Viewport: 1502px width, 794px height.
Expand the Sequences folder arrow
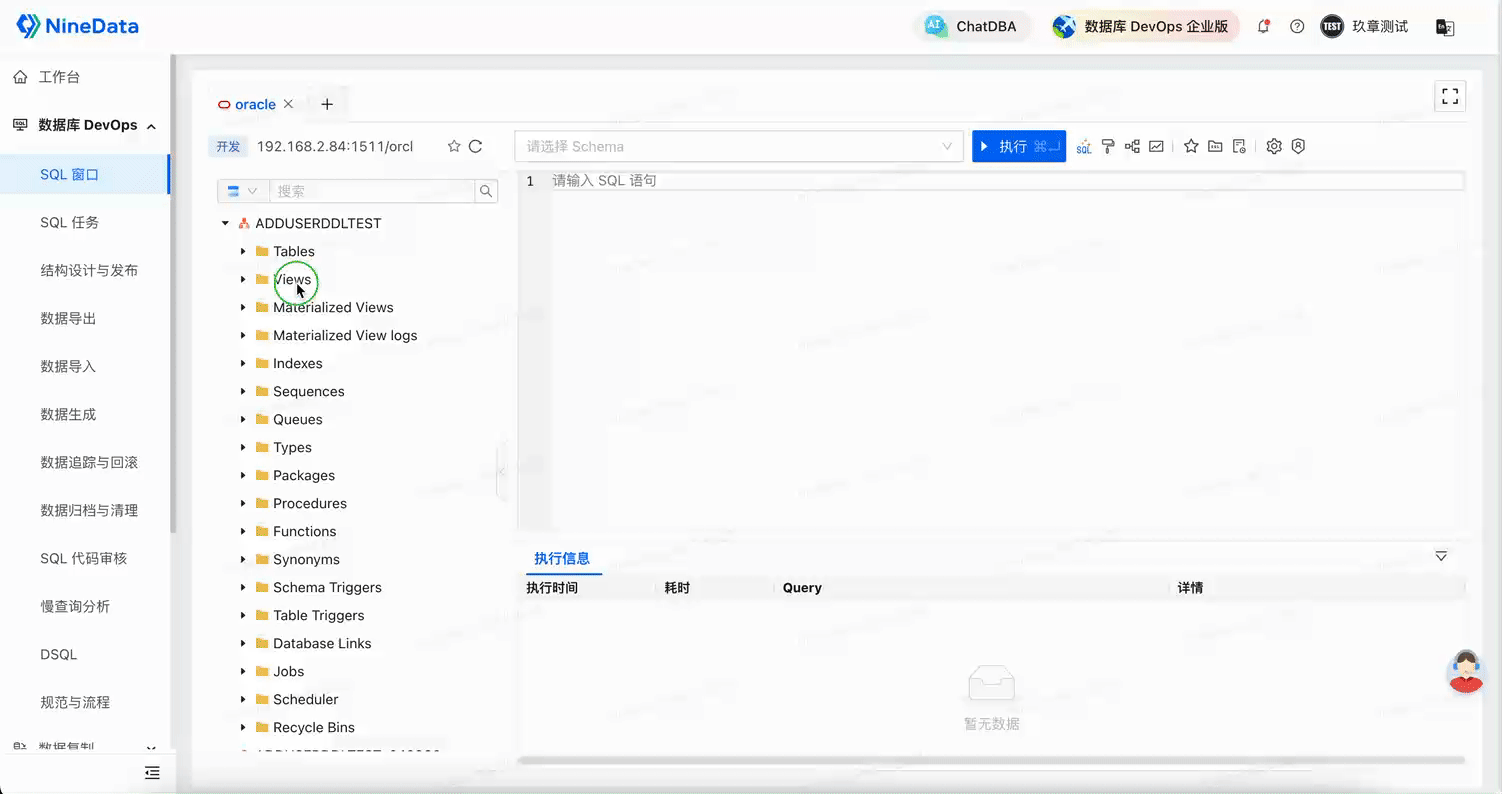point(243,392)
